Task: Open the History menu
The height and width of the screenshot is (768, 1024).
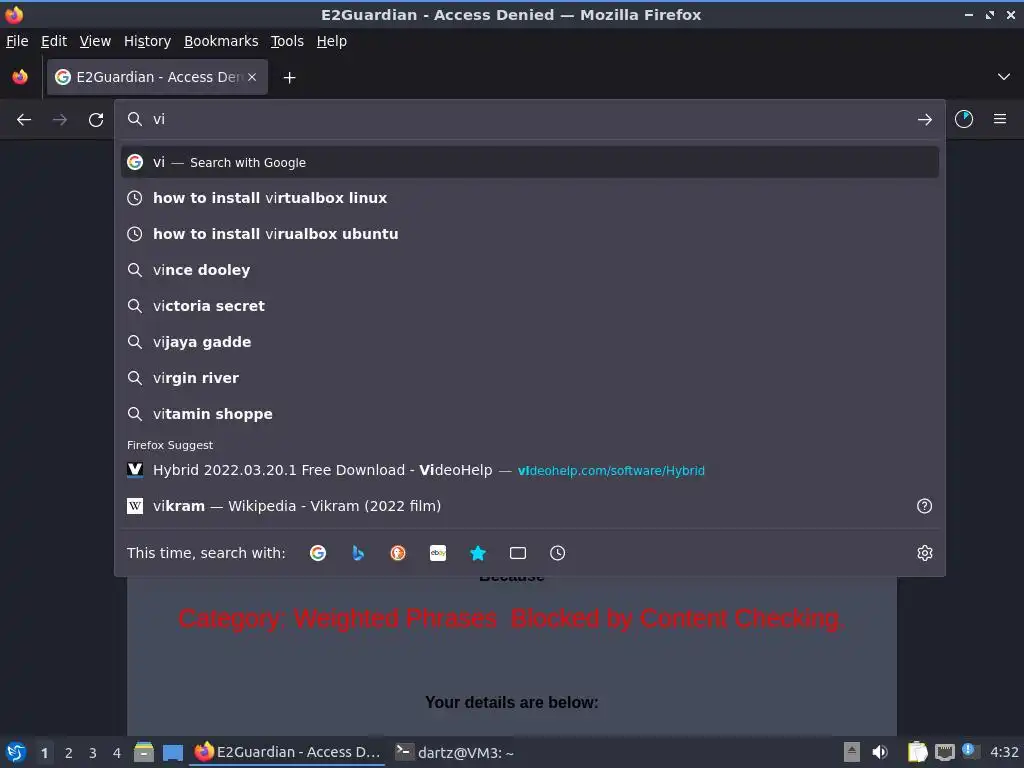Action: pos(148,41)
